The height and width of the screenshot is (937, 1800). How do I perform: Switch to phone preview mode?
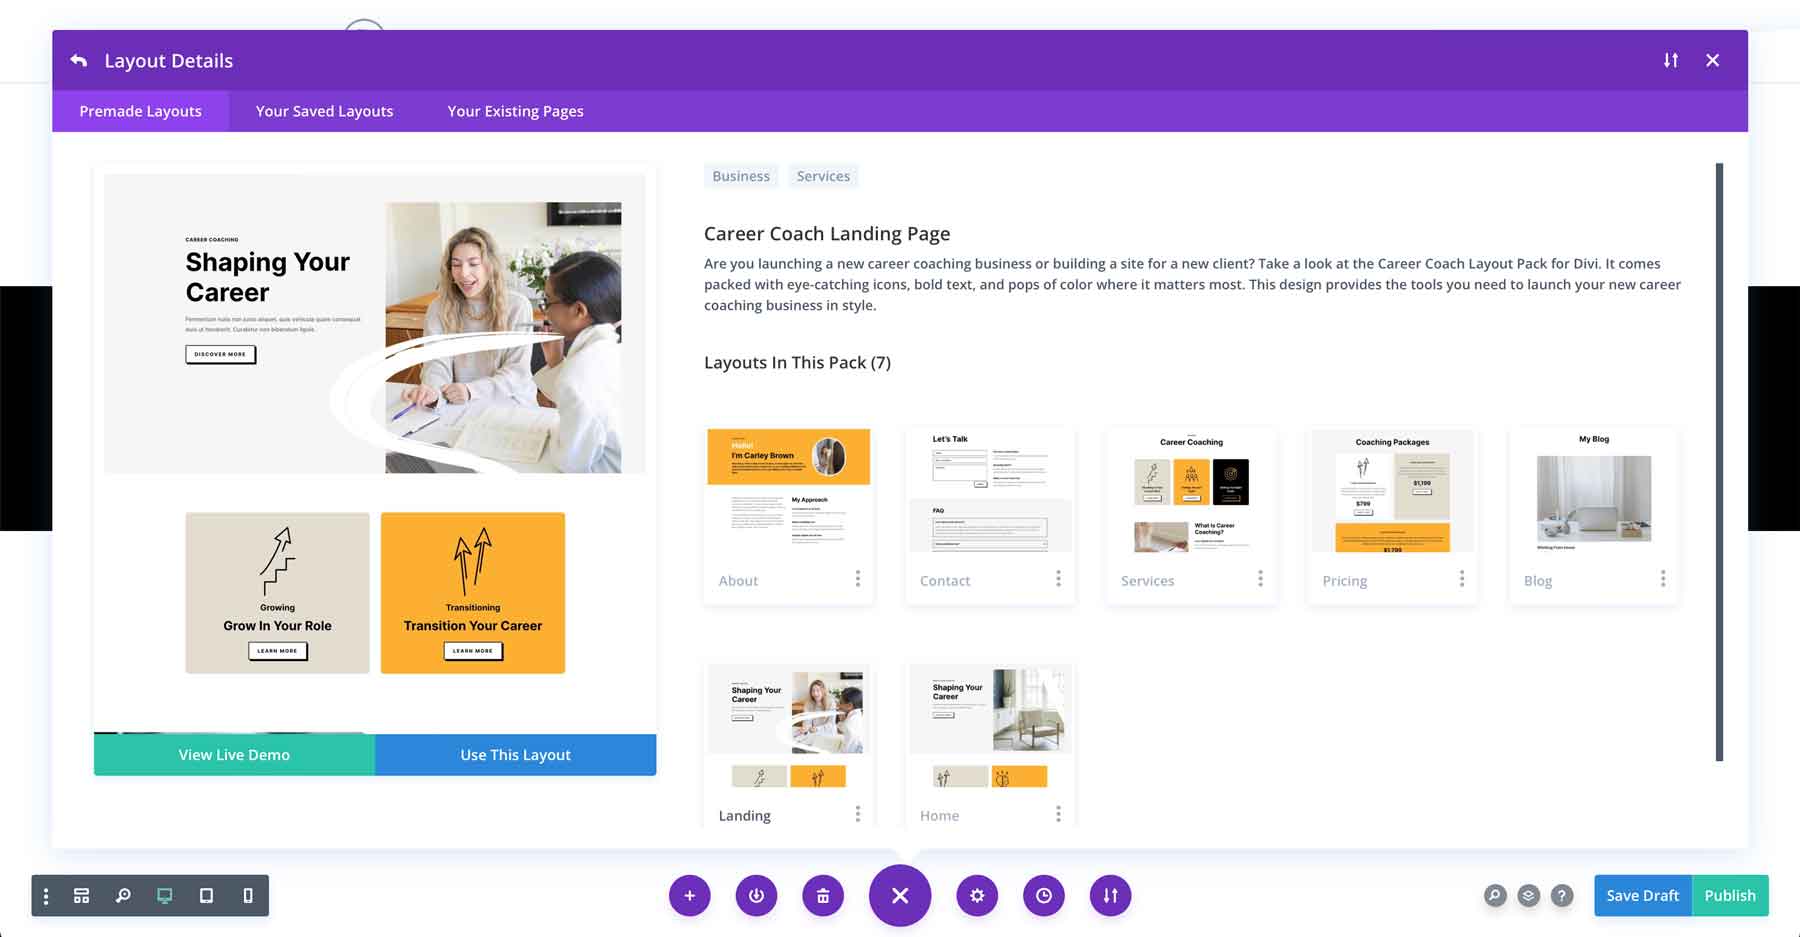247,895
